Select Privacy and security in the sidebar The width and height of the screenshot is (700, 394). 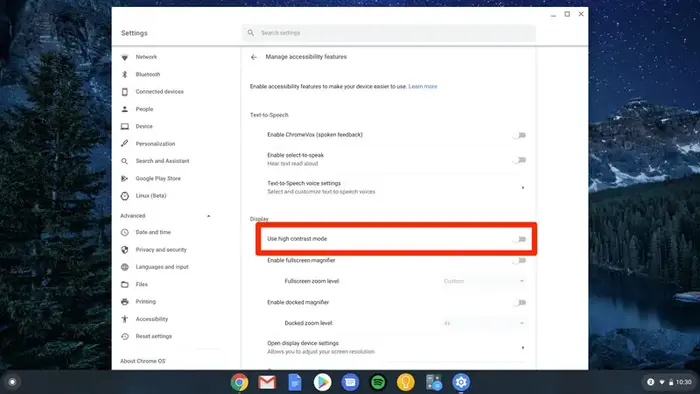161,250
